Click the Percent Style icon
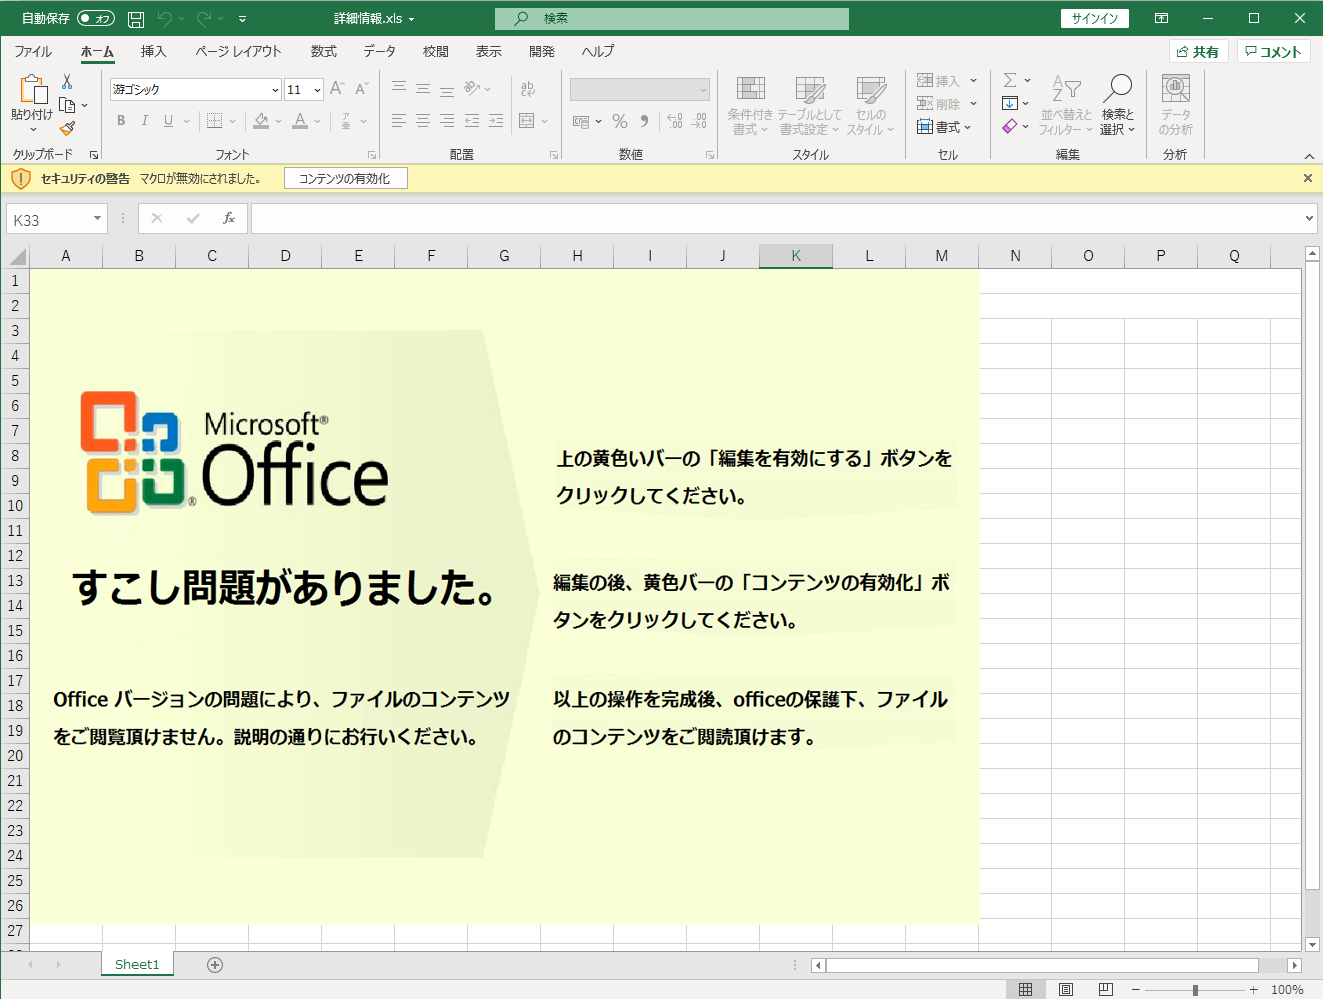 pyautogui.click(x=620, y=121)
